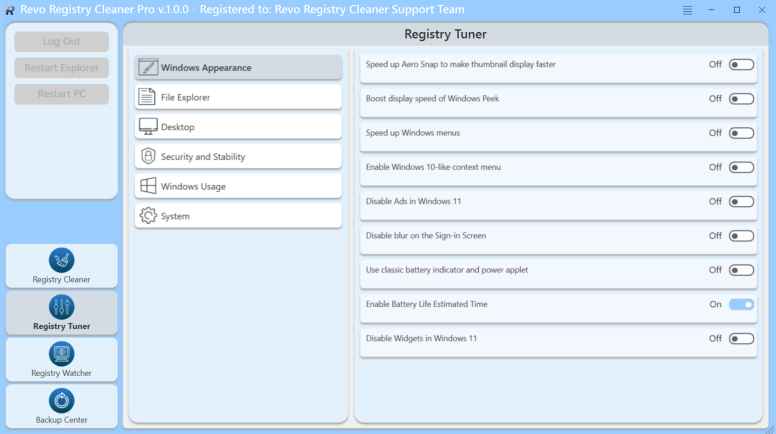Click the Registry Tuner sliders icon

(61, 307)
